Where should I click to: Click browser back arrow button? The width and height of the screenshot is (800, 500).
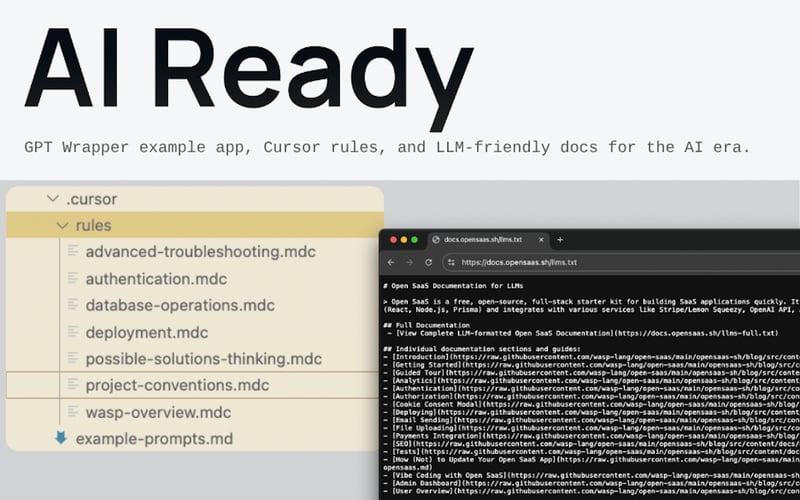pyautogui.click(x=391, y=262)
